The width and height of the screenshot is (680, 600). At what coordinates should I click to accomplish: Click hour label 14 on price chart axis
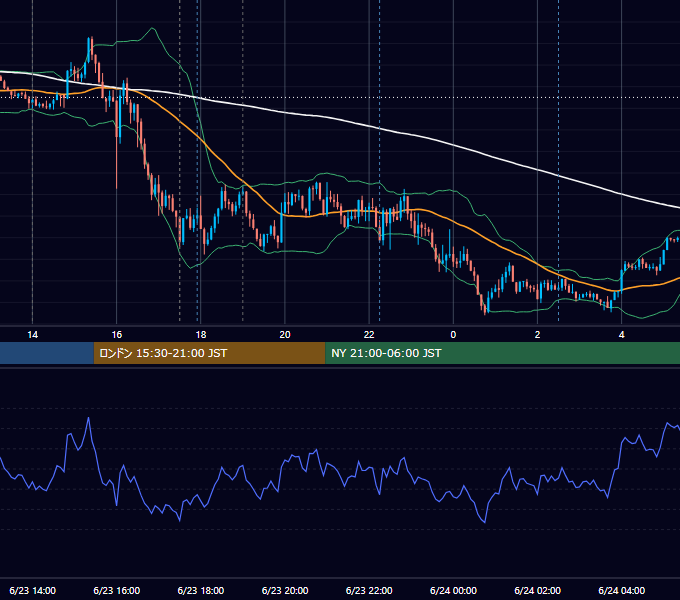tap(33, 335)
